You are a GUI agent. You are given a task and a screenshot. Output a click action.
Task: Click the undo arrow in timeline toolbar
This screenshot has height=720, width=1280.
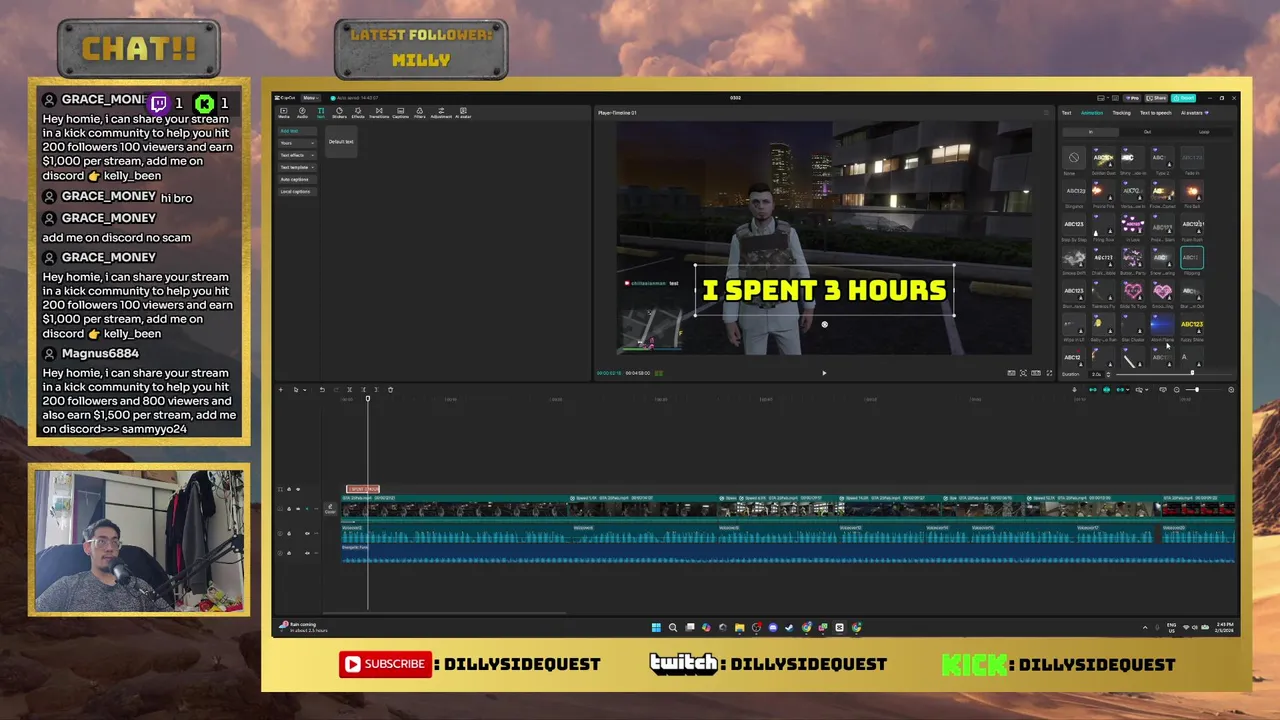pyautogui.click(x=322, y=390)
